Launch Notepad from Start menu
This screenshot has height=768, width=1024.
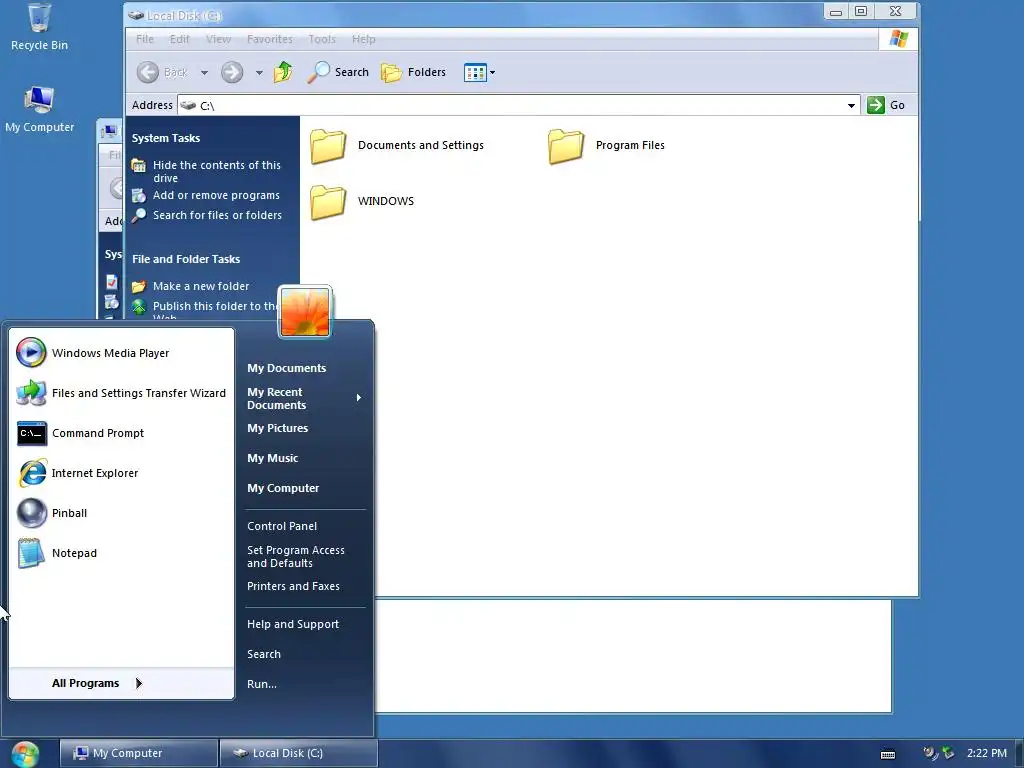pyautogui.click(x=121, y=552)
